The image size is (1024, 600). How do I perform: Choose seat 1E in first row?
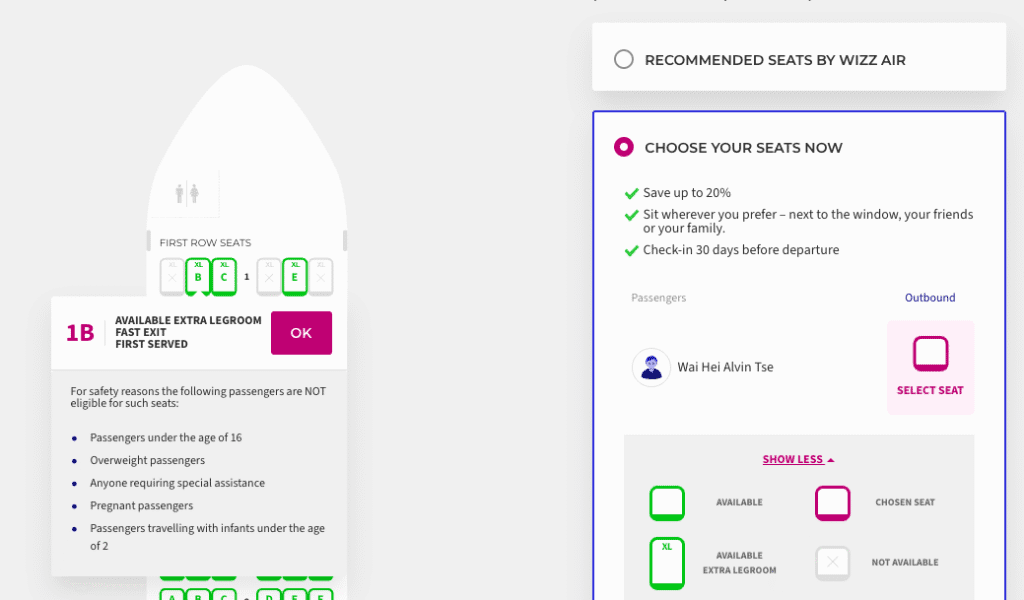pos(295,276)
